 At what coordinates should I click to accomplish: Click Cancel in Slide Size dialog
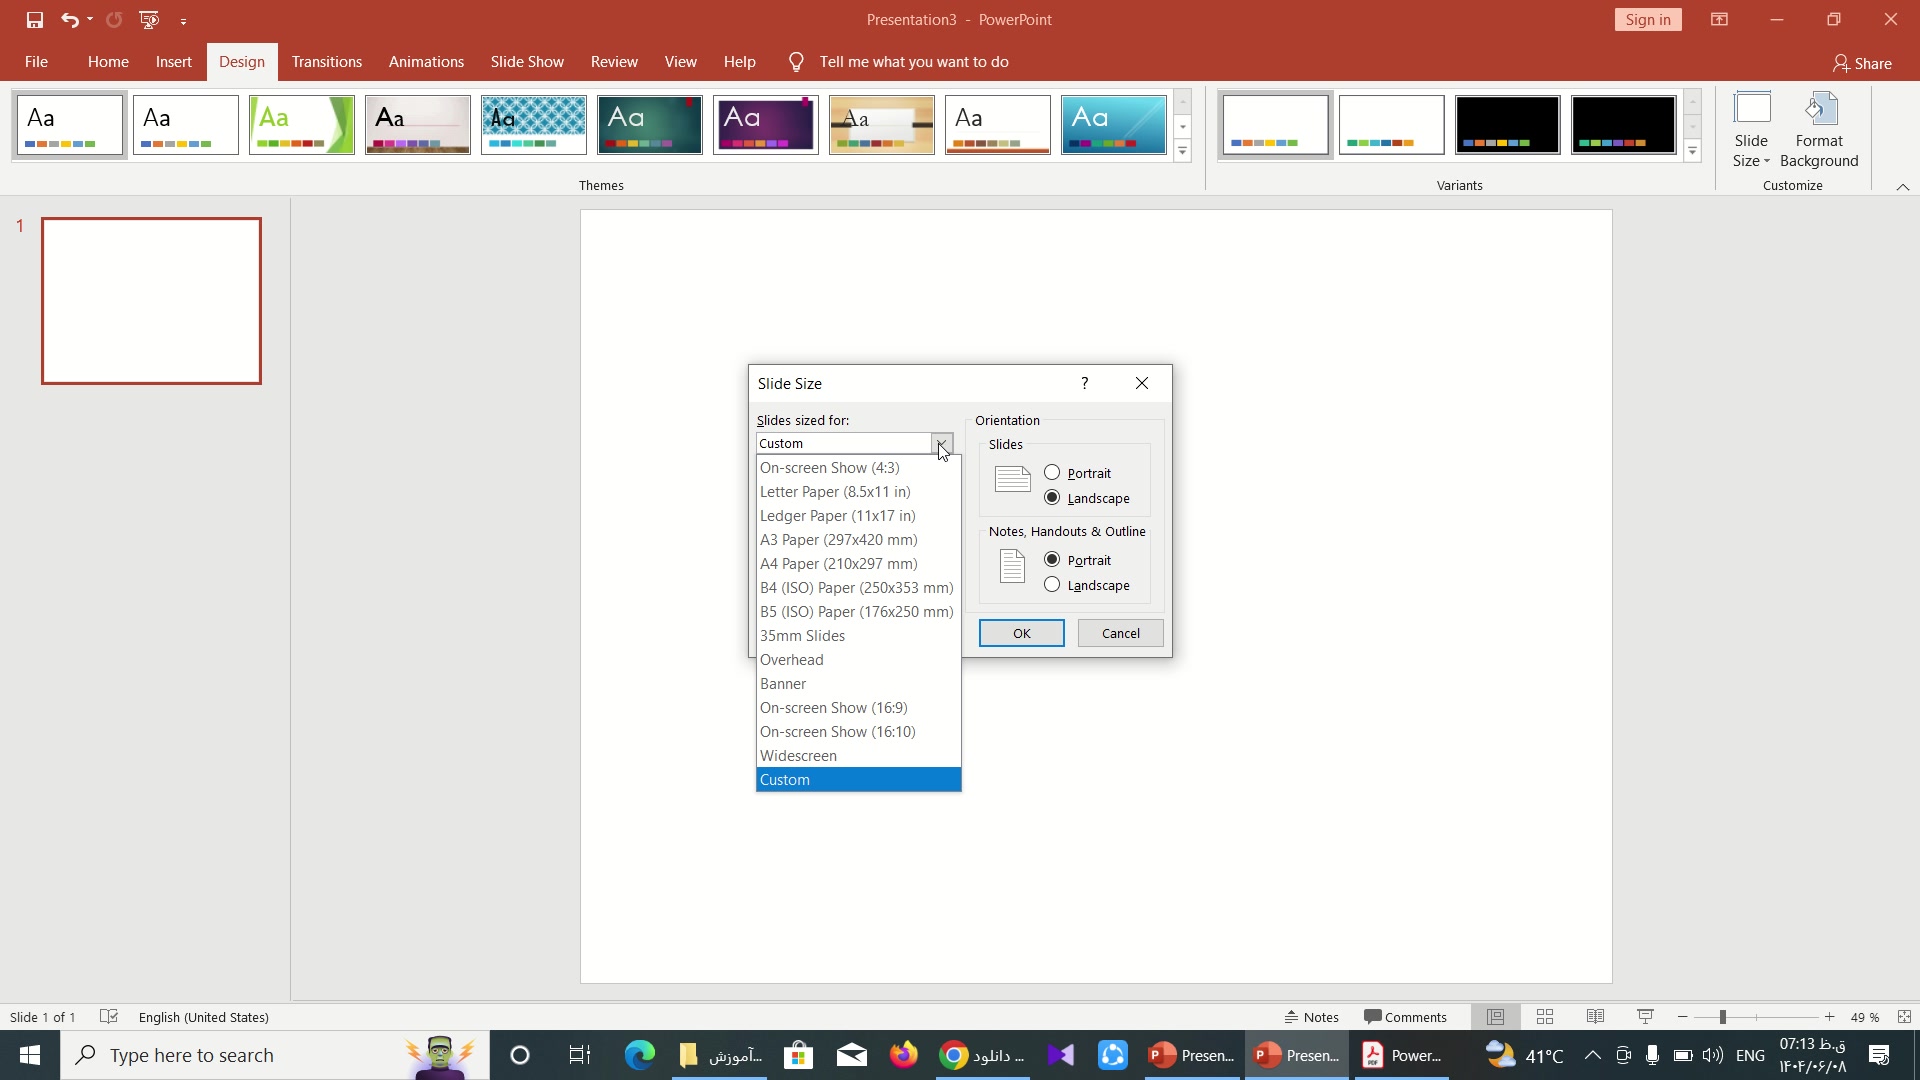tap(1120, 633)
